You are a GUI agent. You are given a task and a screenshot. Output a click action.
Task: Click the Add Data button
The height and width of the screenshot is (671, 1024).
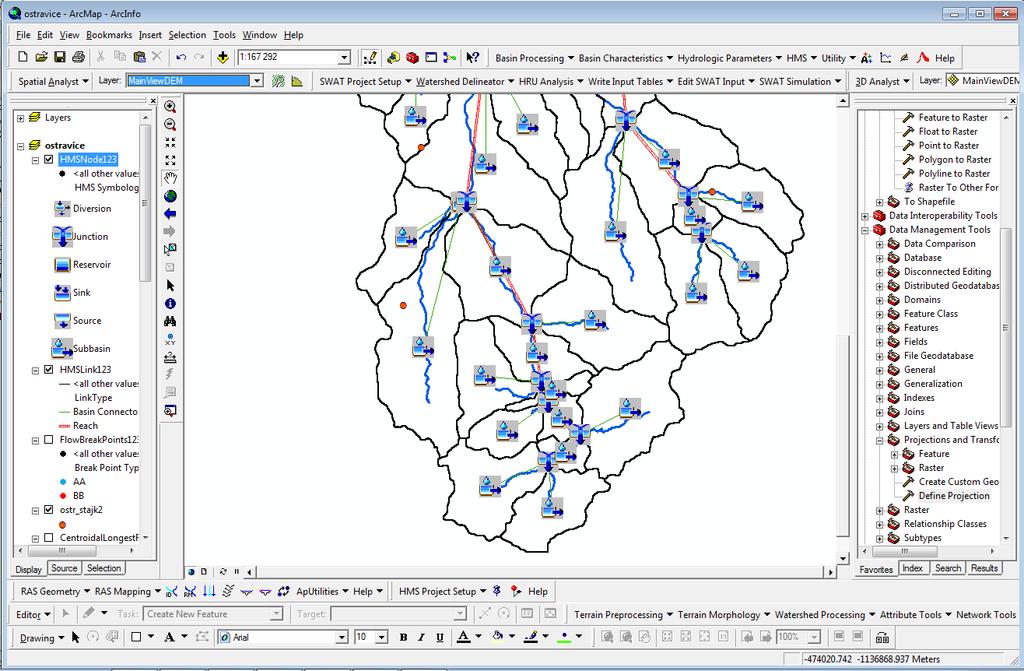[223, 57]
